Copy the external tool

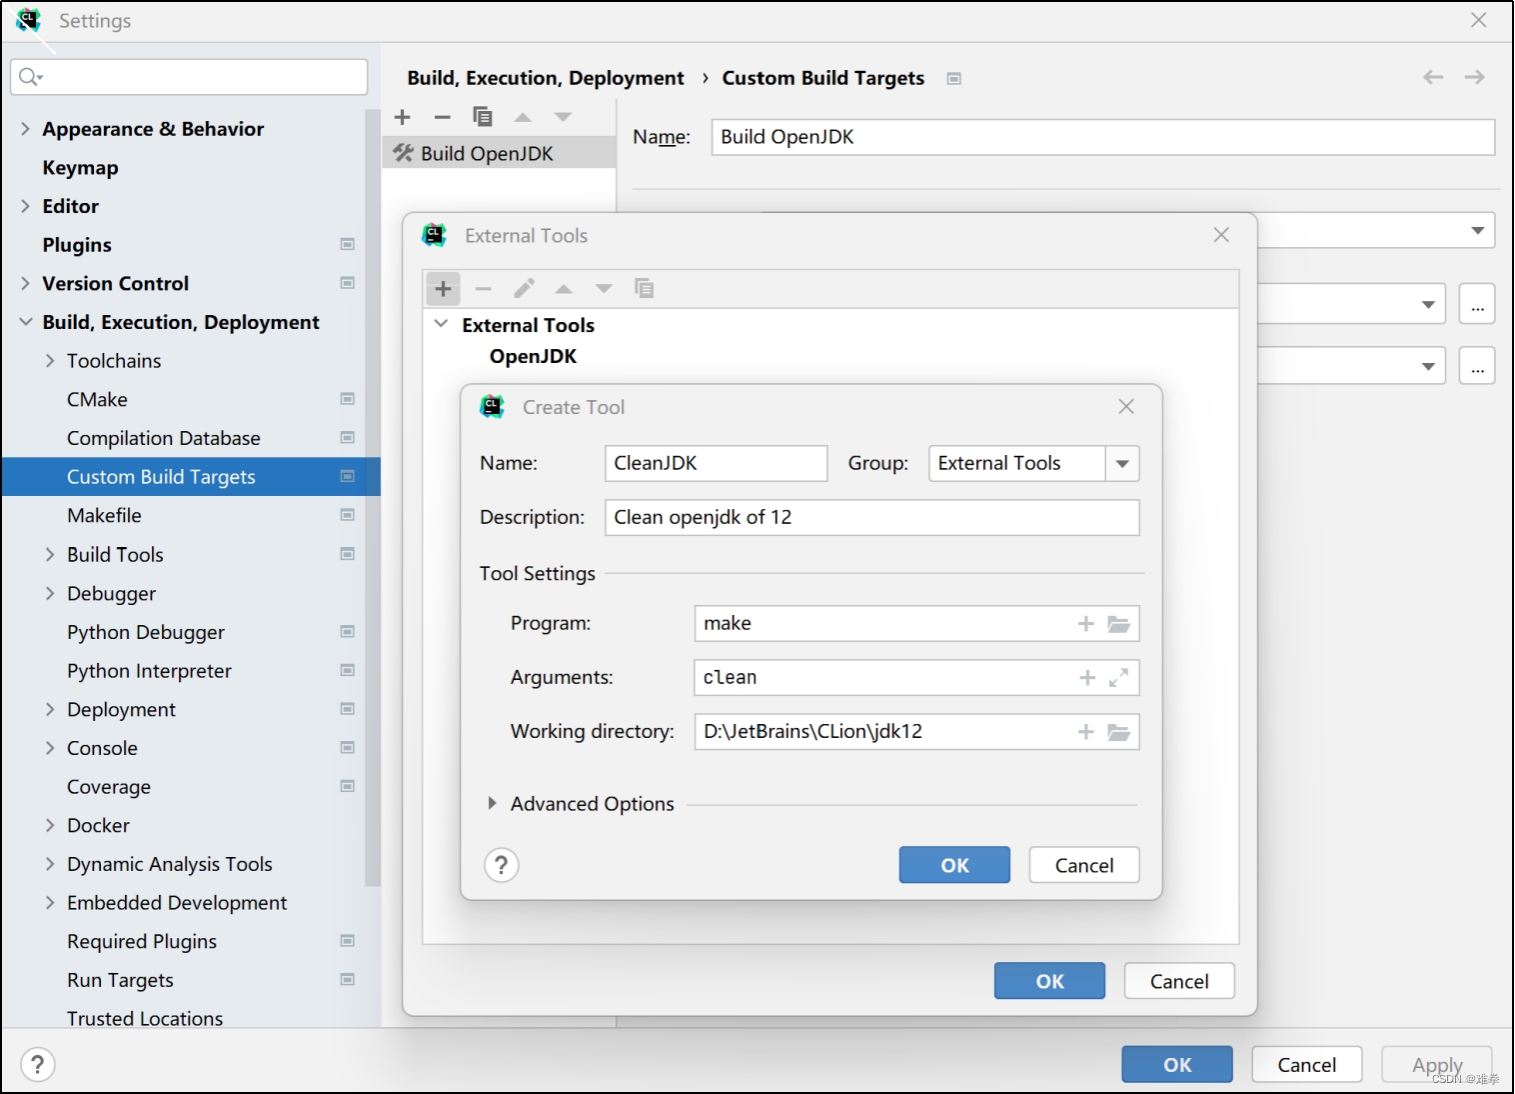(644, 289)
